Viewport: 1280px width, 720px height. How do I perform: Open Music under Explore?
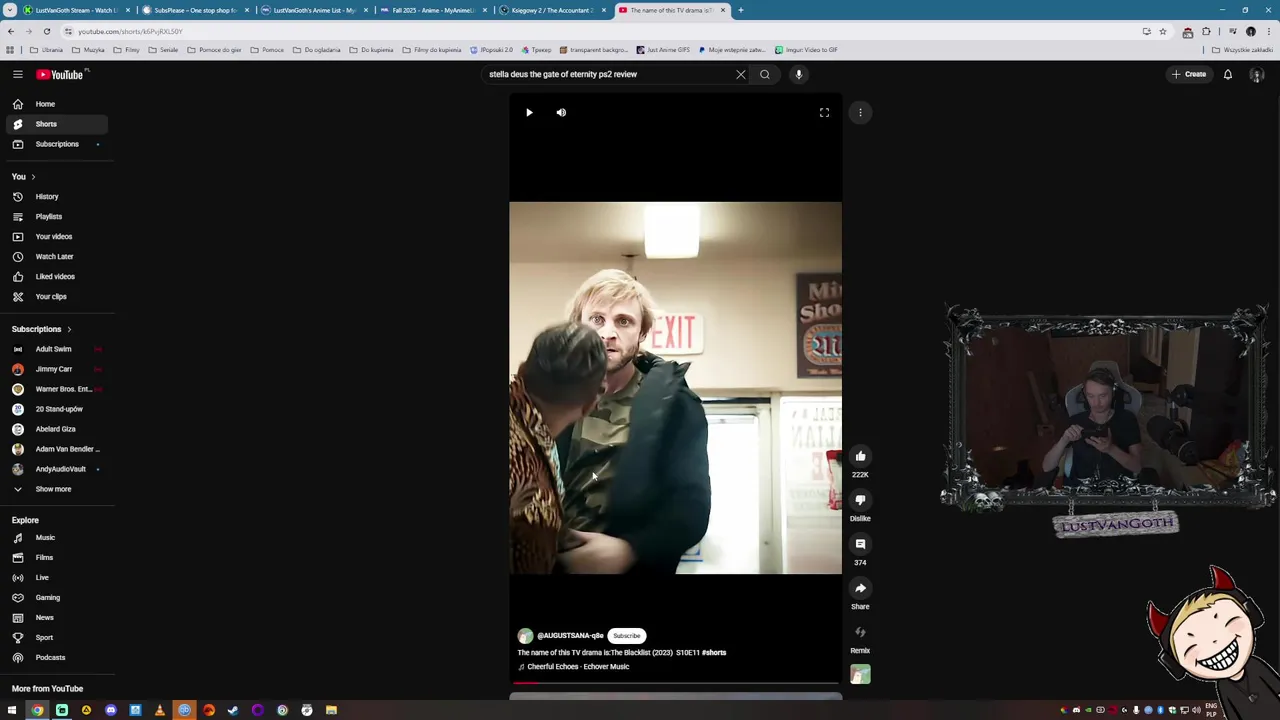[56, 538]
